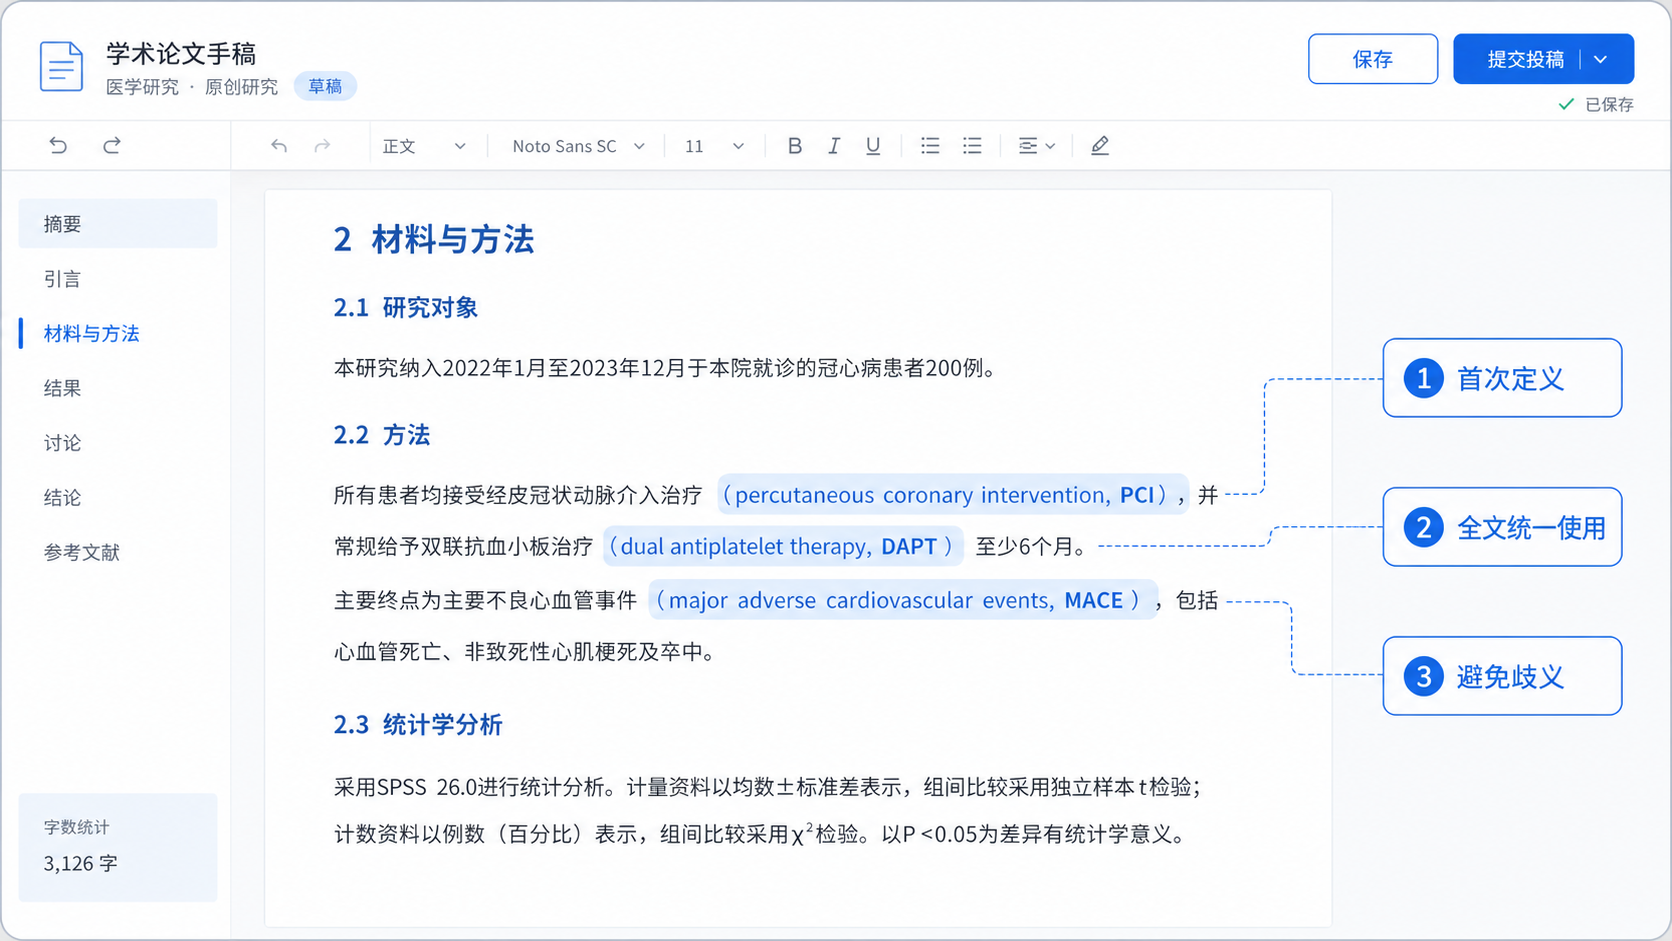Click the left undo arrow icon

(x=58, y=146)
